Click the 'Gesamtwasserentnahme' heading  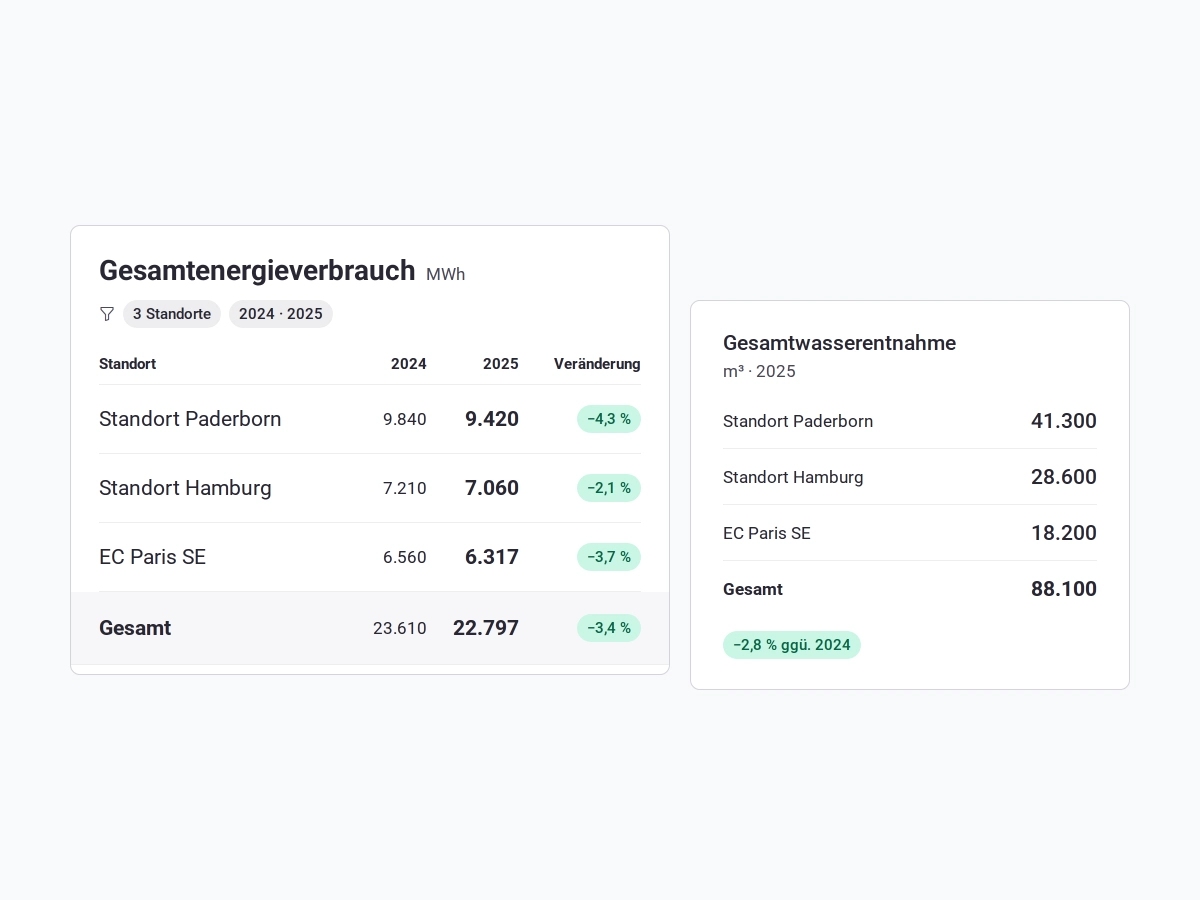(839, 343)
